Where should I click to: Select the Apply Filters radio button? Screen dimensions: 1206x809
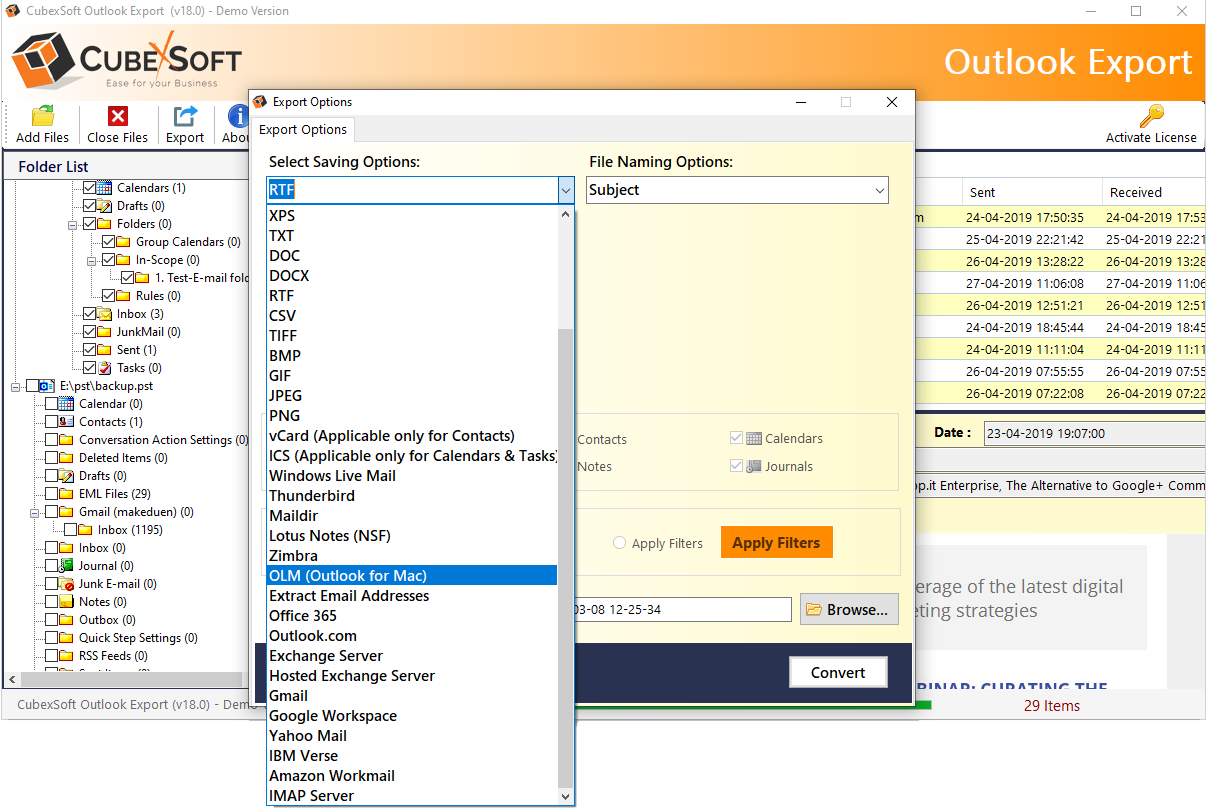(x=620, y=543)
